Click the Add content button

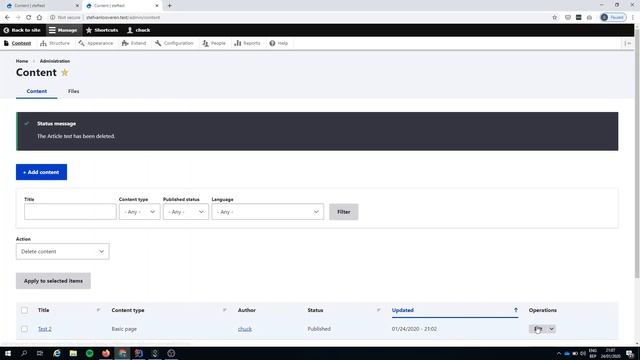(x=41, y=172)
